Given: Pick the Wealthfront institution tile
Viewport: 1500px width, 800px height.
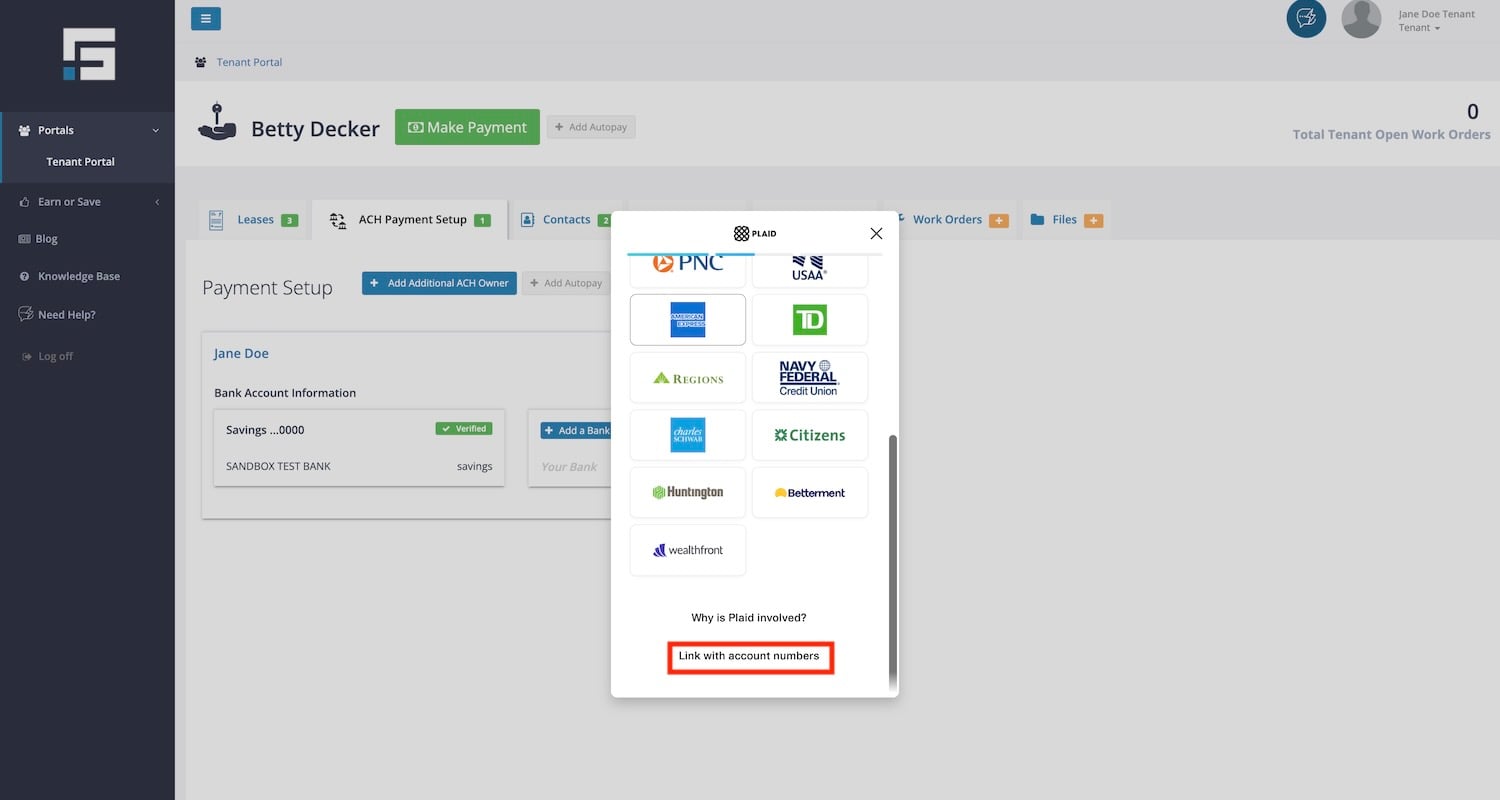Looking at the screenshot, I should [x=688, y=550].
